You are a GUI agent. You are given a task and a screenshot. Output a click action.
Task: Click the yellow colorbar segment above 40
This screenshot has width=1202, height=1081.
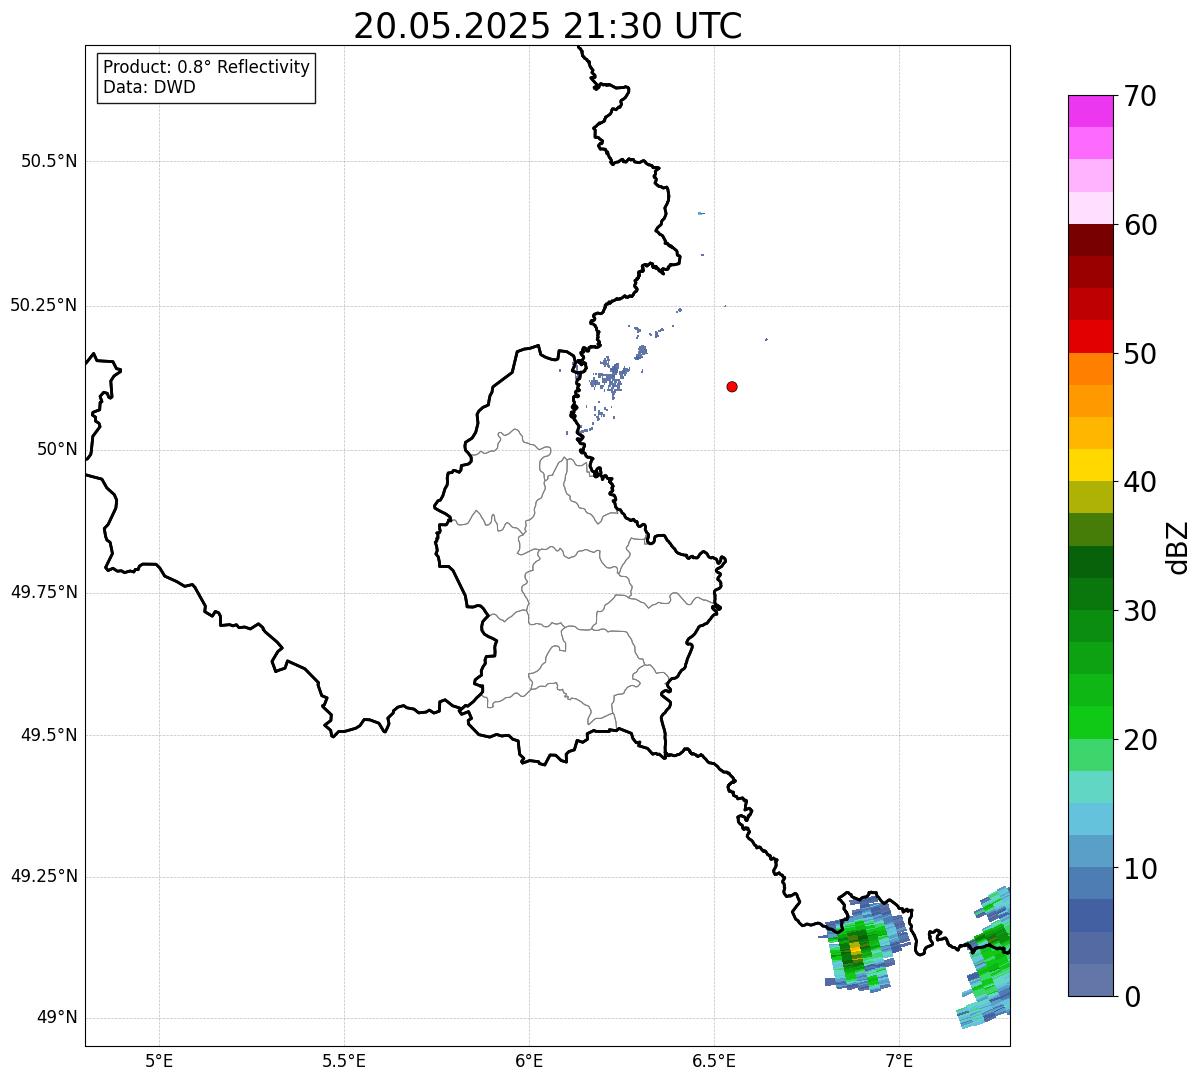pyautogui.click(x=1090, y=465)
